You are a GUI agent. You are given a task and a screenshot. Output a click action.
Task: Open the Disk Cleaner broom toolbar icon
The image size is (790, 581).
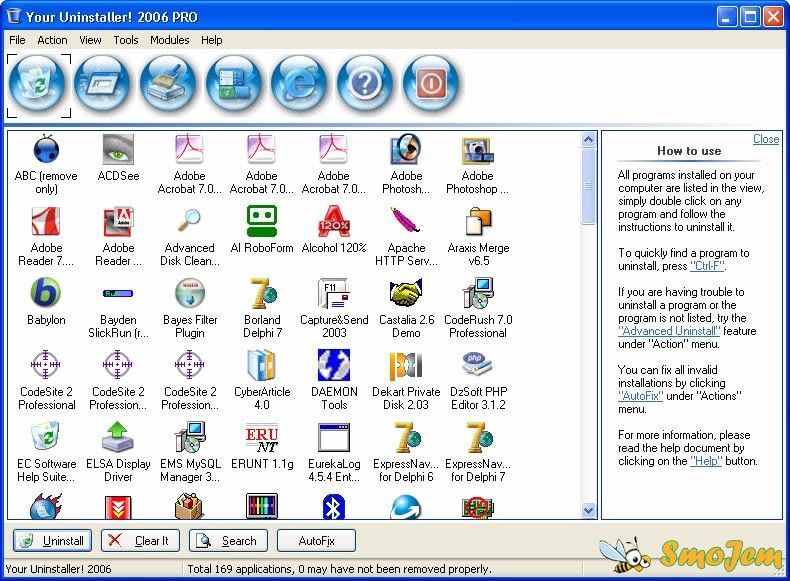pyautogui.click(x=168, y=85)
